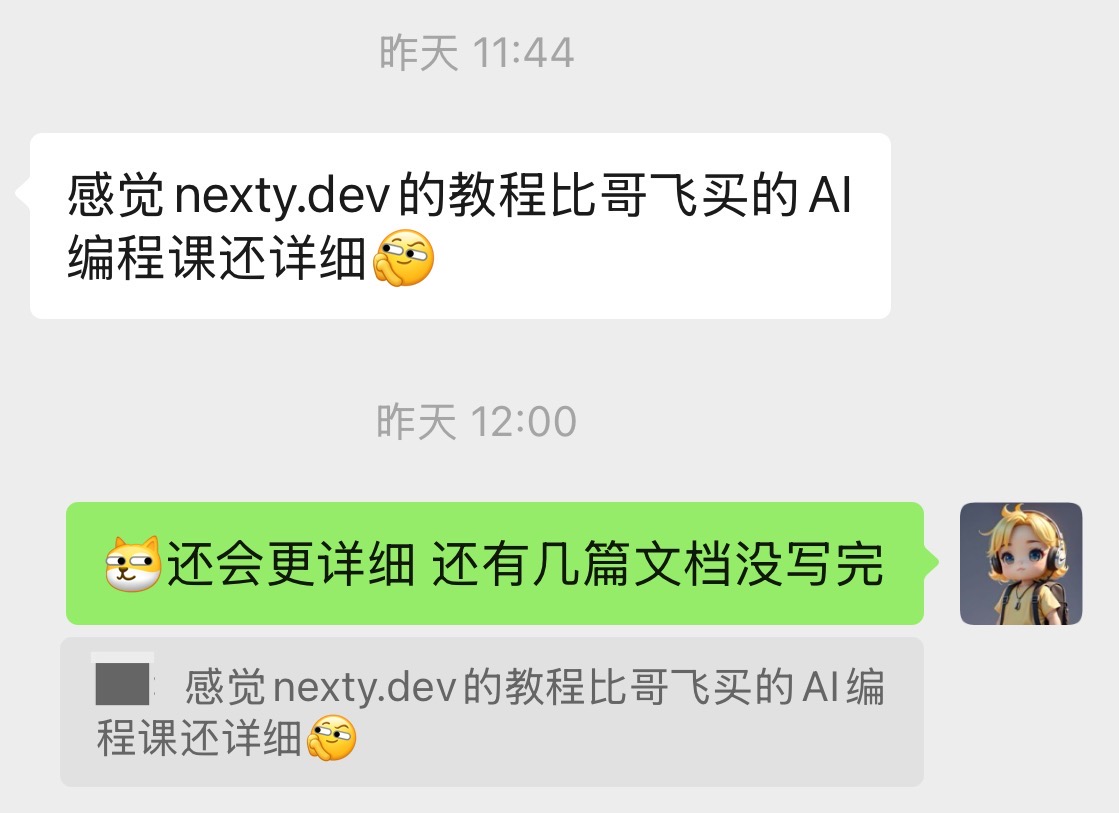1119x813 pixels.
Task: Click the redacted sender name block in quote
Action: click(123, 683)
